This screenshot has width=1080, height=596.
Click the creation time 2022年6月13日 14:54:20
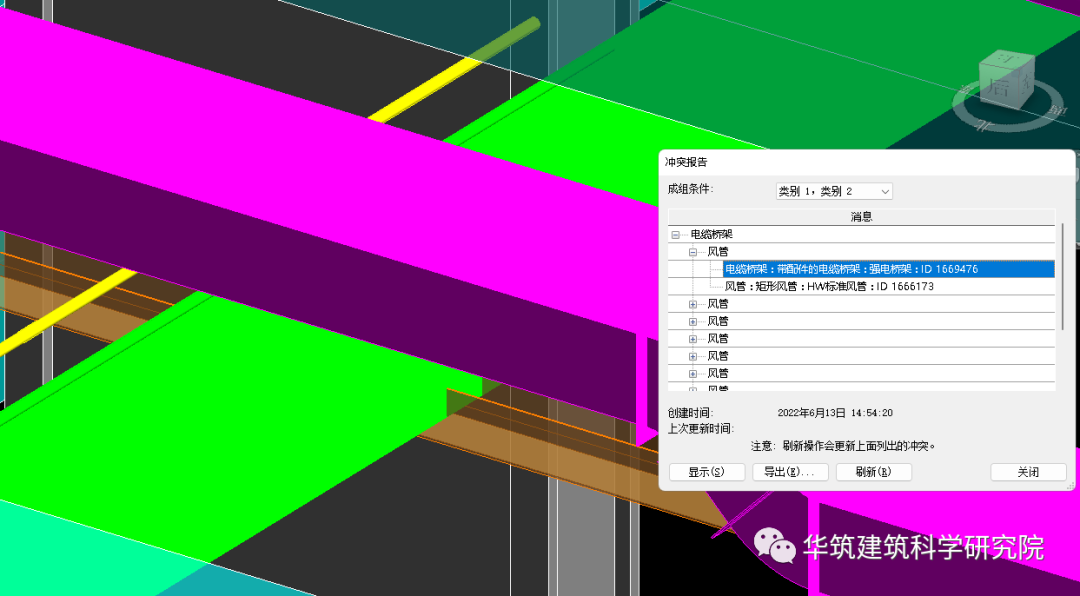click(x=835, y=413)
